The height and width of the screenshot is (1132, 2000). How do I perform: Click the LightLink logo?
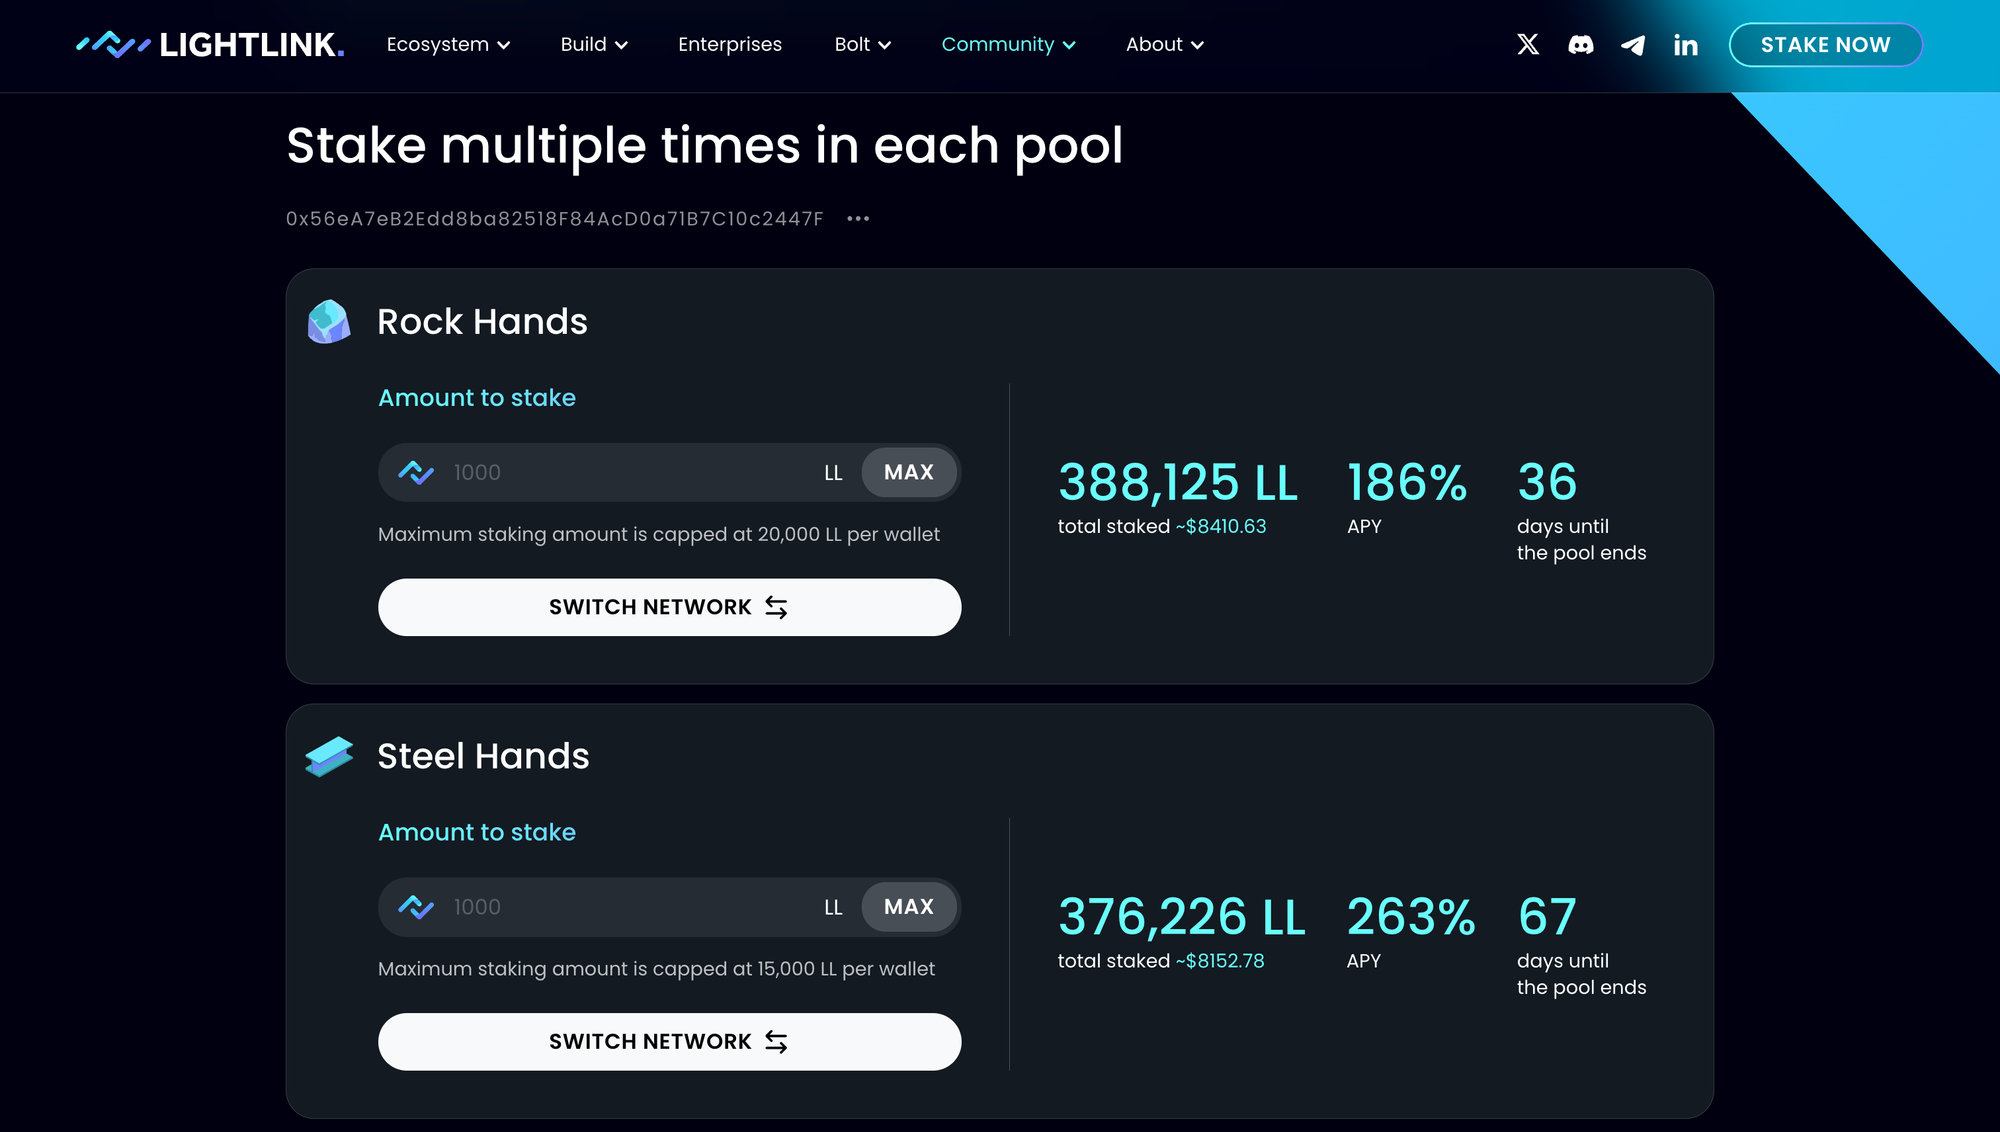[x=210, y=45]
